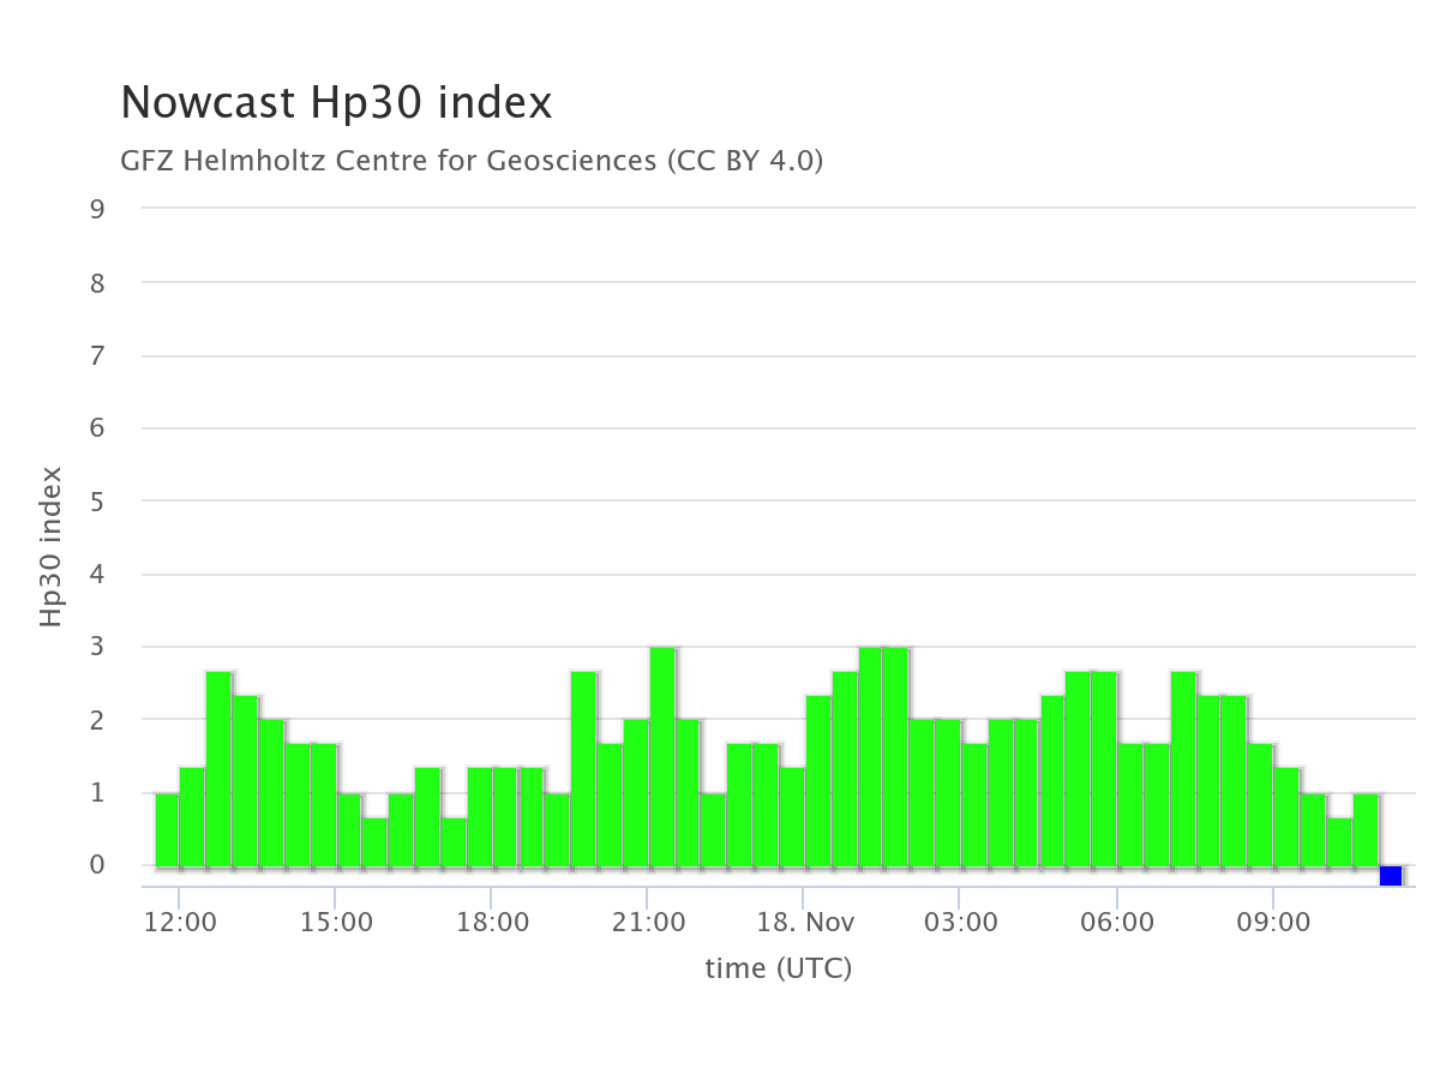Click the 18. Nov date label

(x=805, y=922)
